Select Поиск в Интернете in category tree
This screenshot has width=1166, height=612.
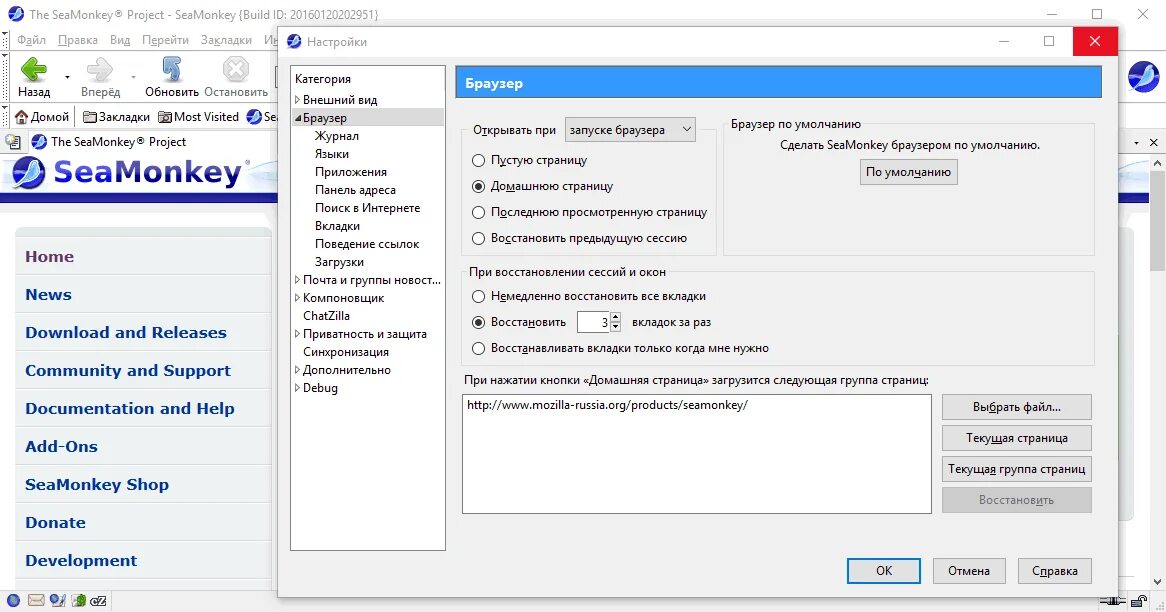pyautogui.click(x=367, y=207)
